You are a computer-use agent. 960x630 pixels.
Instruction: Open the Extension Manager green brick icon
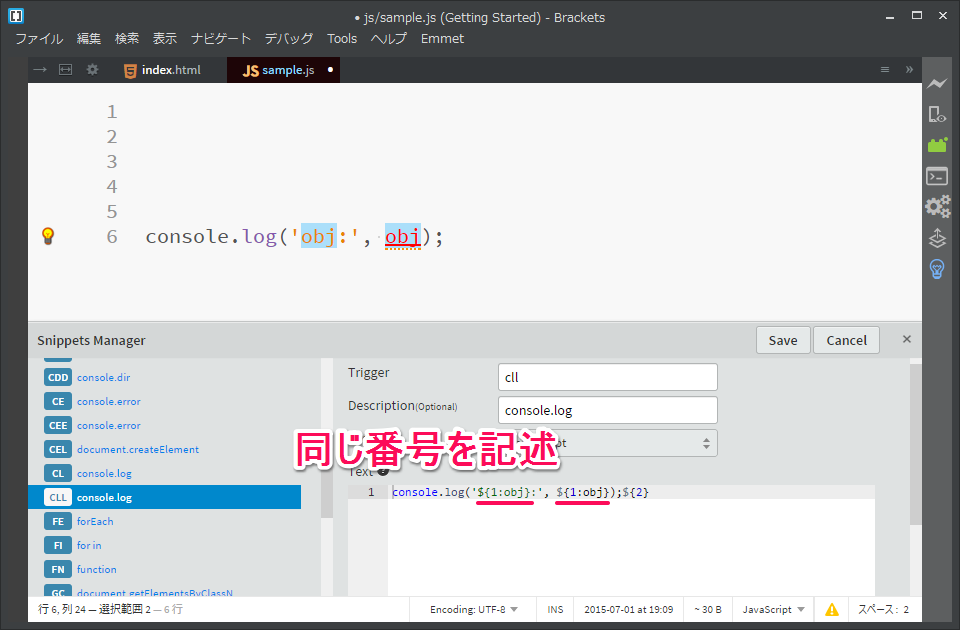(937, 145)
